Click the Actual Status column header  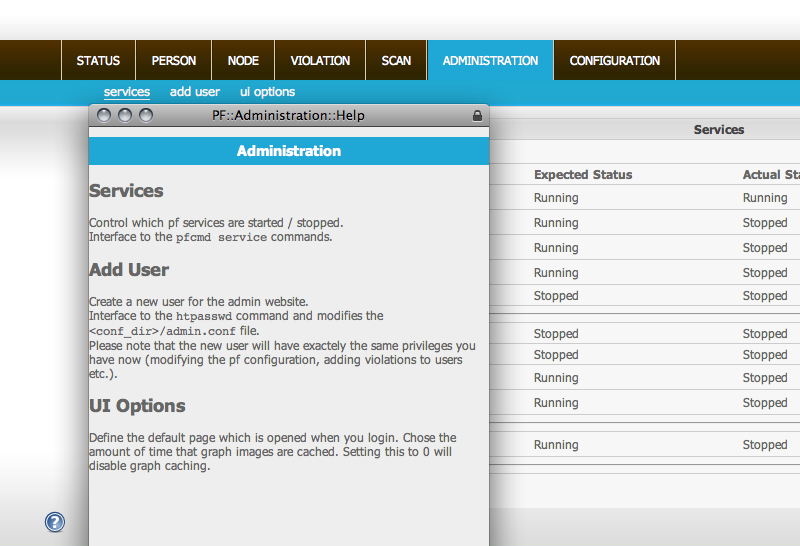click(770, 175)
